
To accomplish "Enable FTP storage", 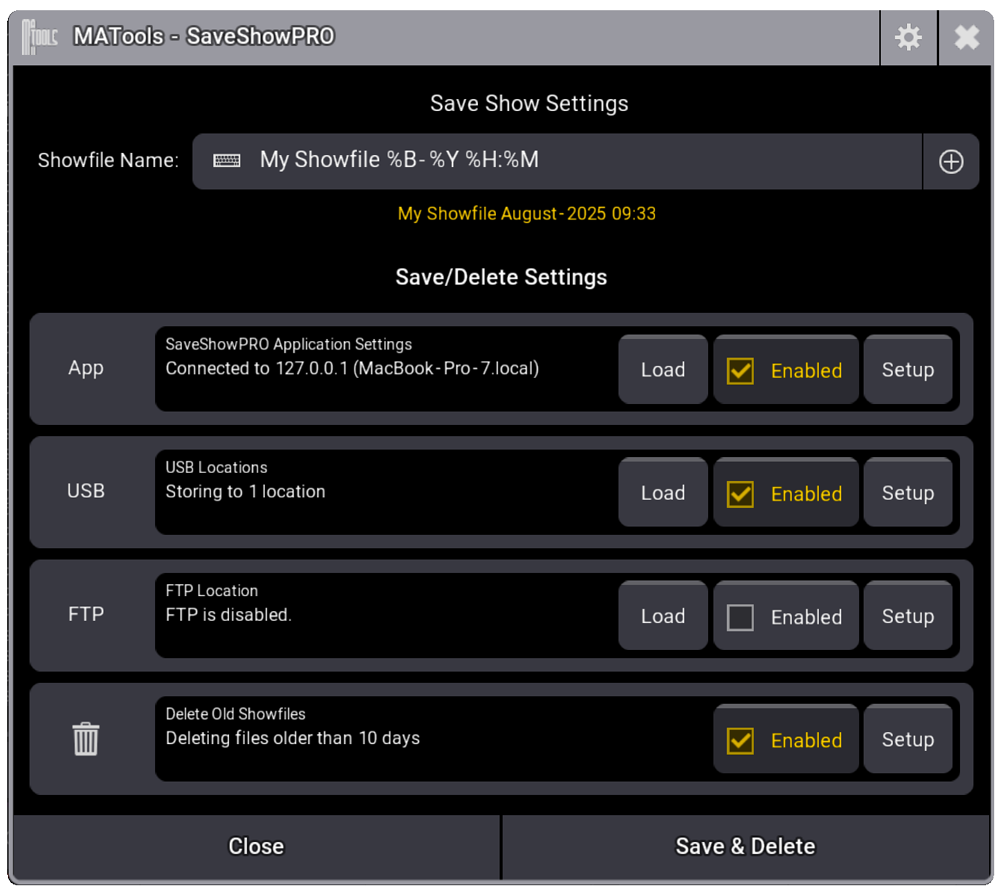I will tap(740, 616).
